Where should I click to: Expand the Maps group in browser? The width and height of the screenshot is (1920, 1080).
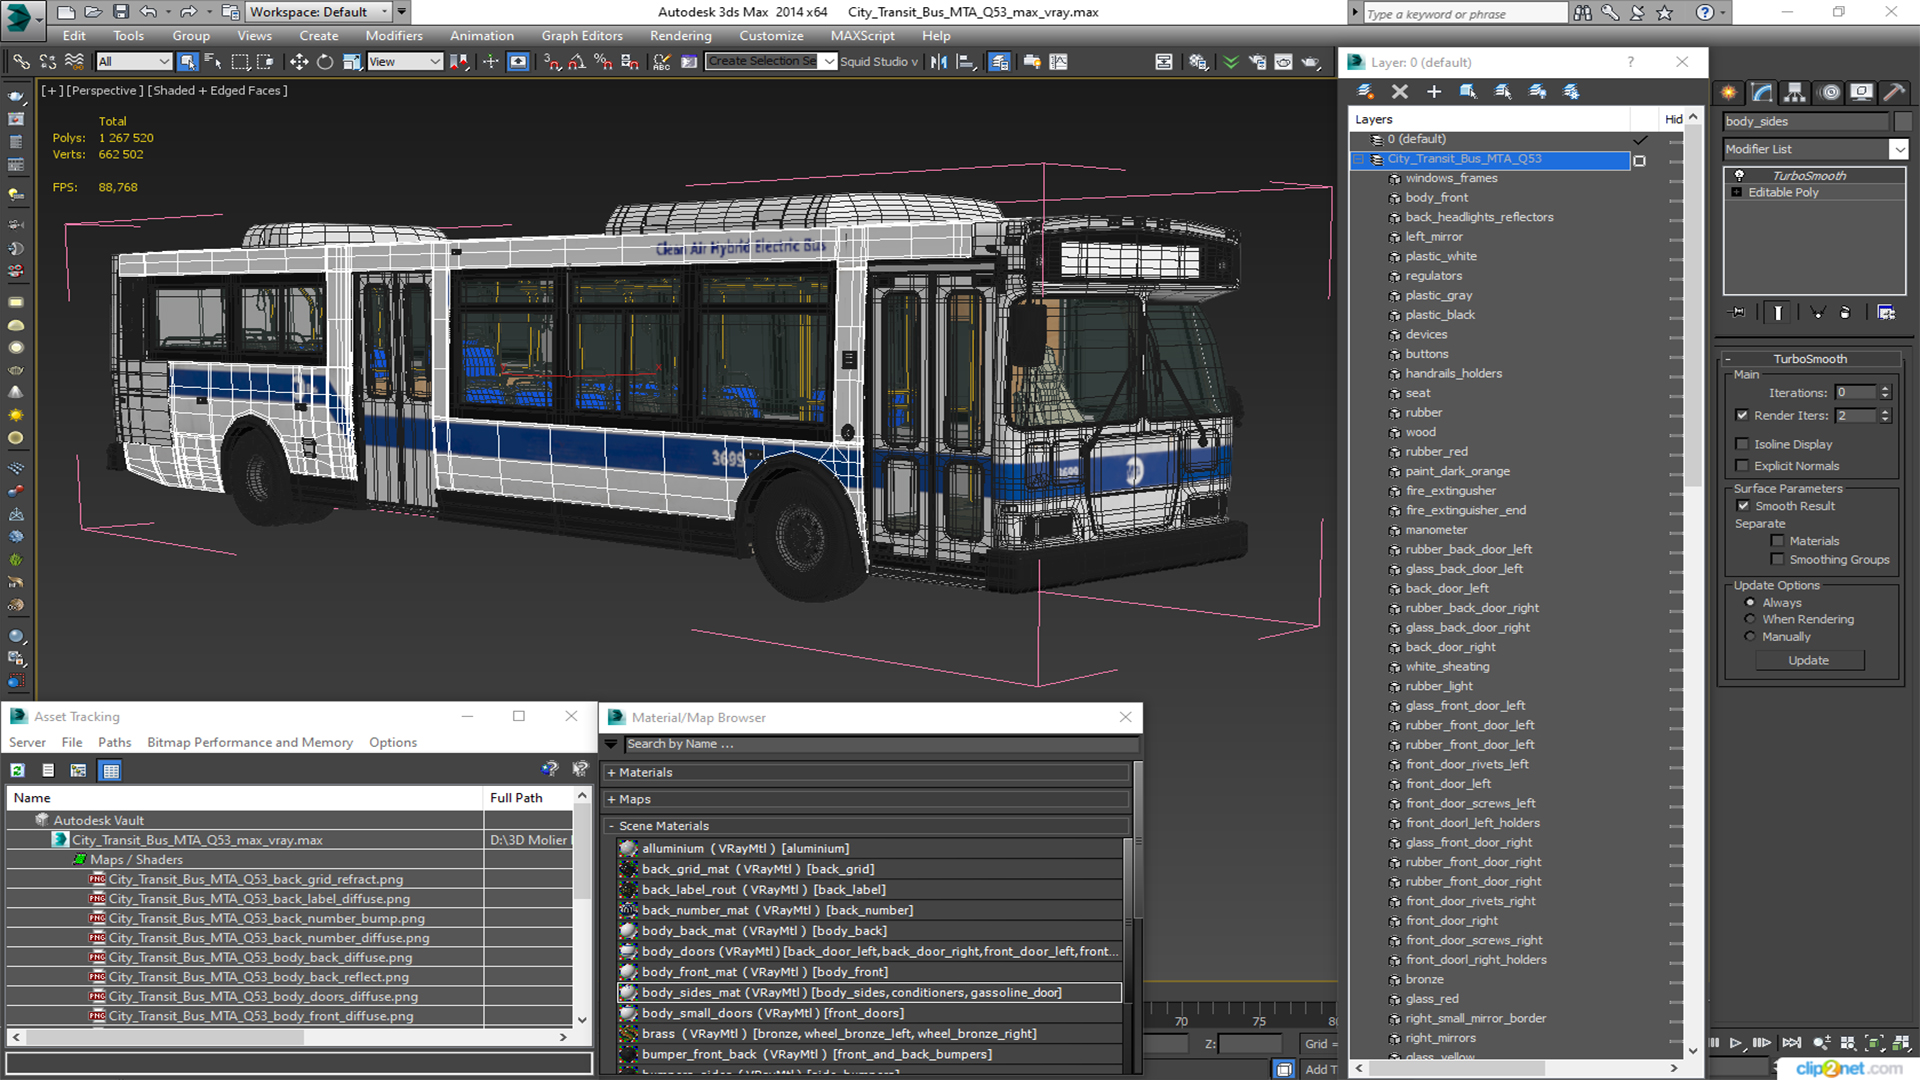point(611,799)
